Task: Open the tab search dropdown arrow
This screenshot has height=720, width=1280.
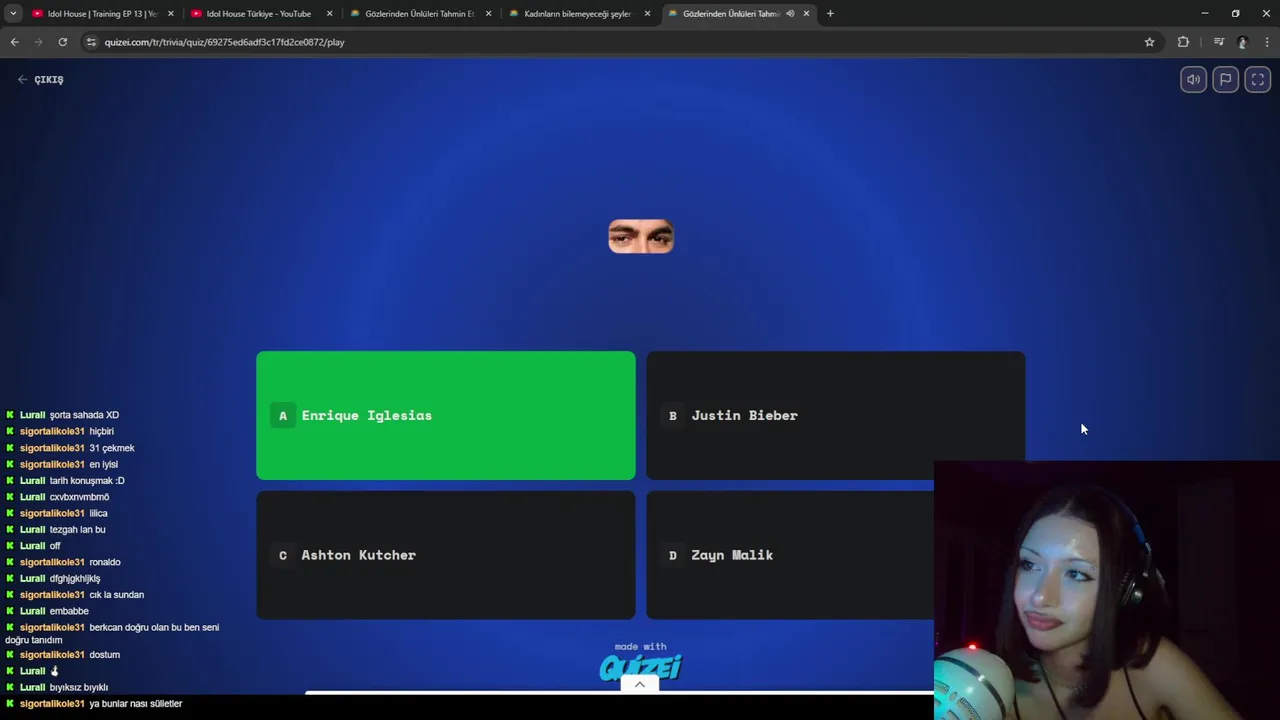Action: pos(13,14)
